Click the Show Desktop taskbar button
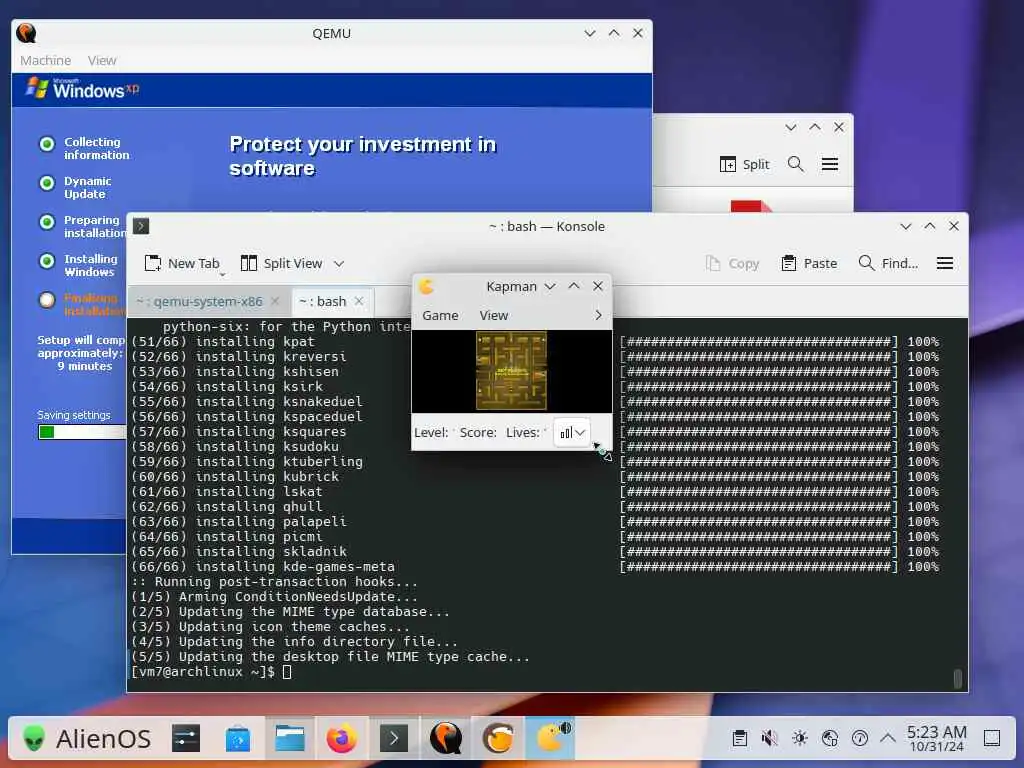 (x=992, y=739)
